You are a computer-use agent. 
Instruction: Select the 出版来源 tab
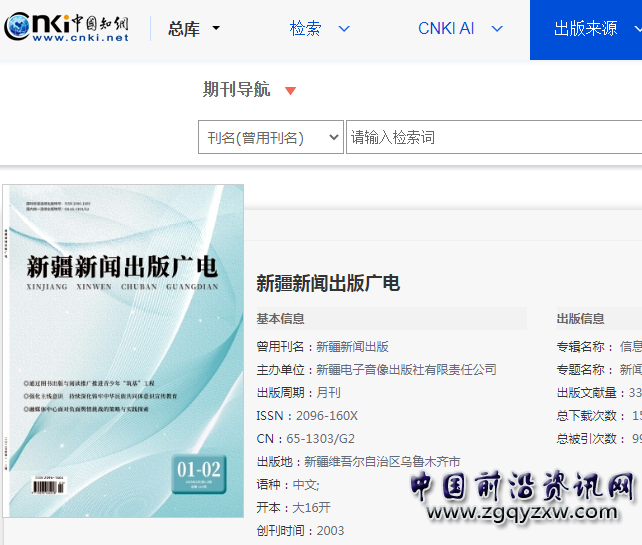tap(585, 29)
